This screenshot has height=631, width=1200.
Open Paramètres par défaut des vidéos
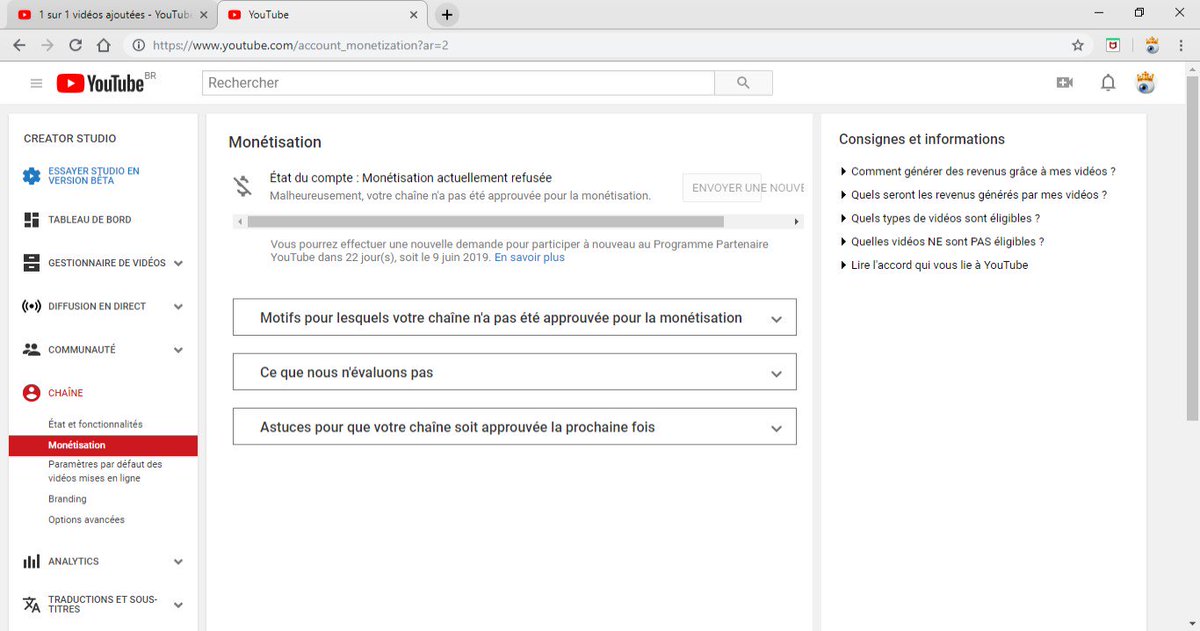(x=105, y=471)
